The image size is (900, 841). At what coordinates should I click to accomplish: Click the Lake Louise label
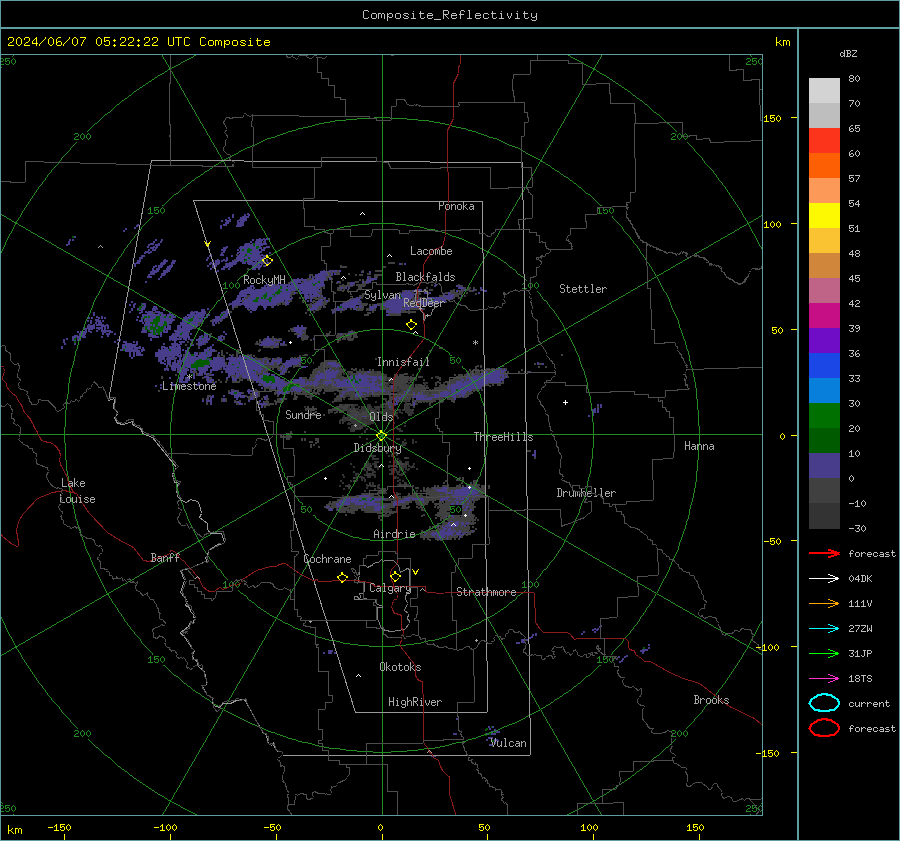(x=77, y=491)
